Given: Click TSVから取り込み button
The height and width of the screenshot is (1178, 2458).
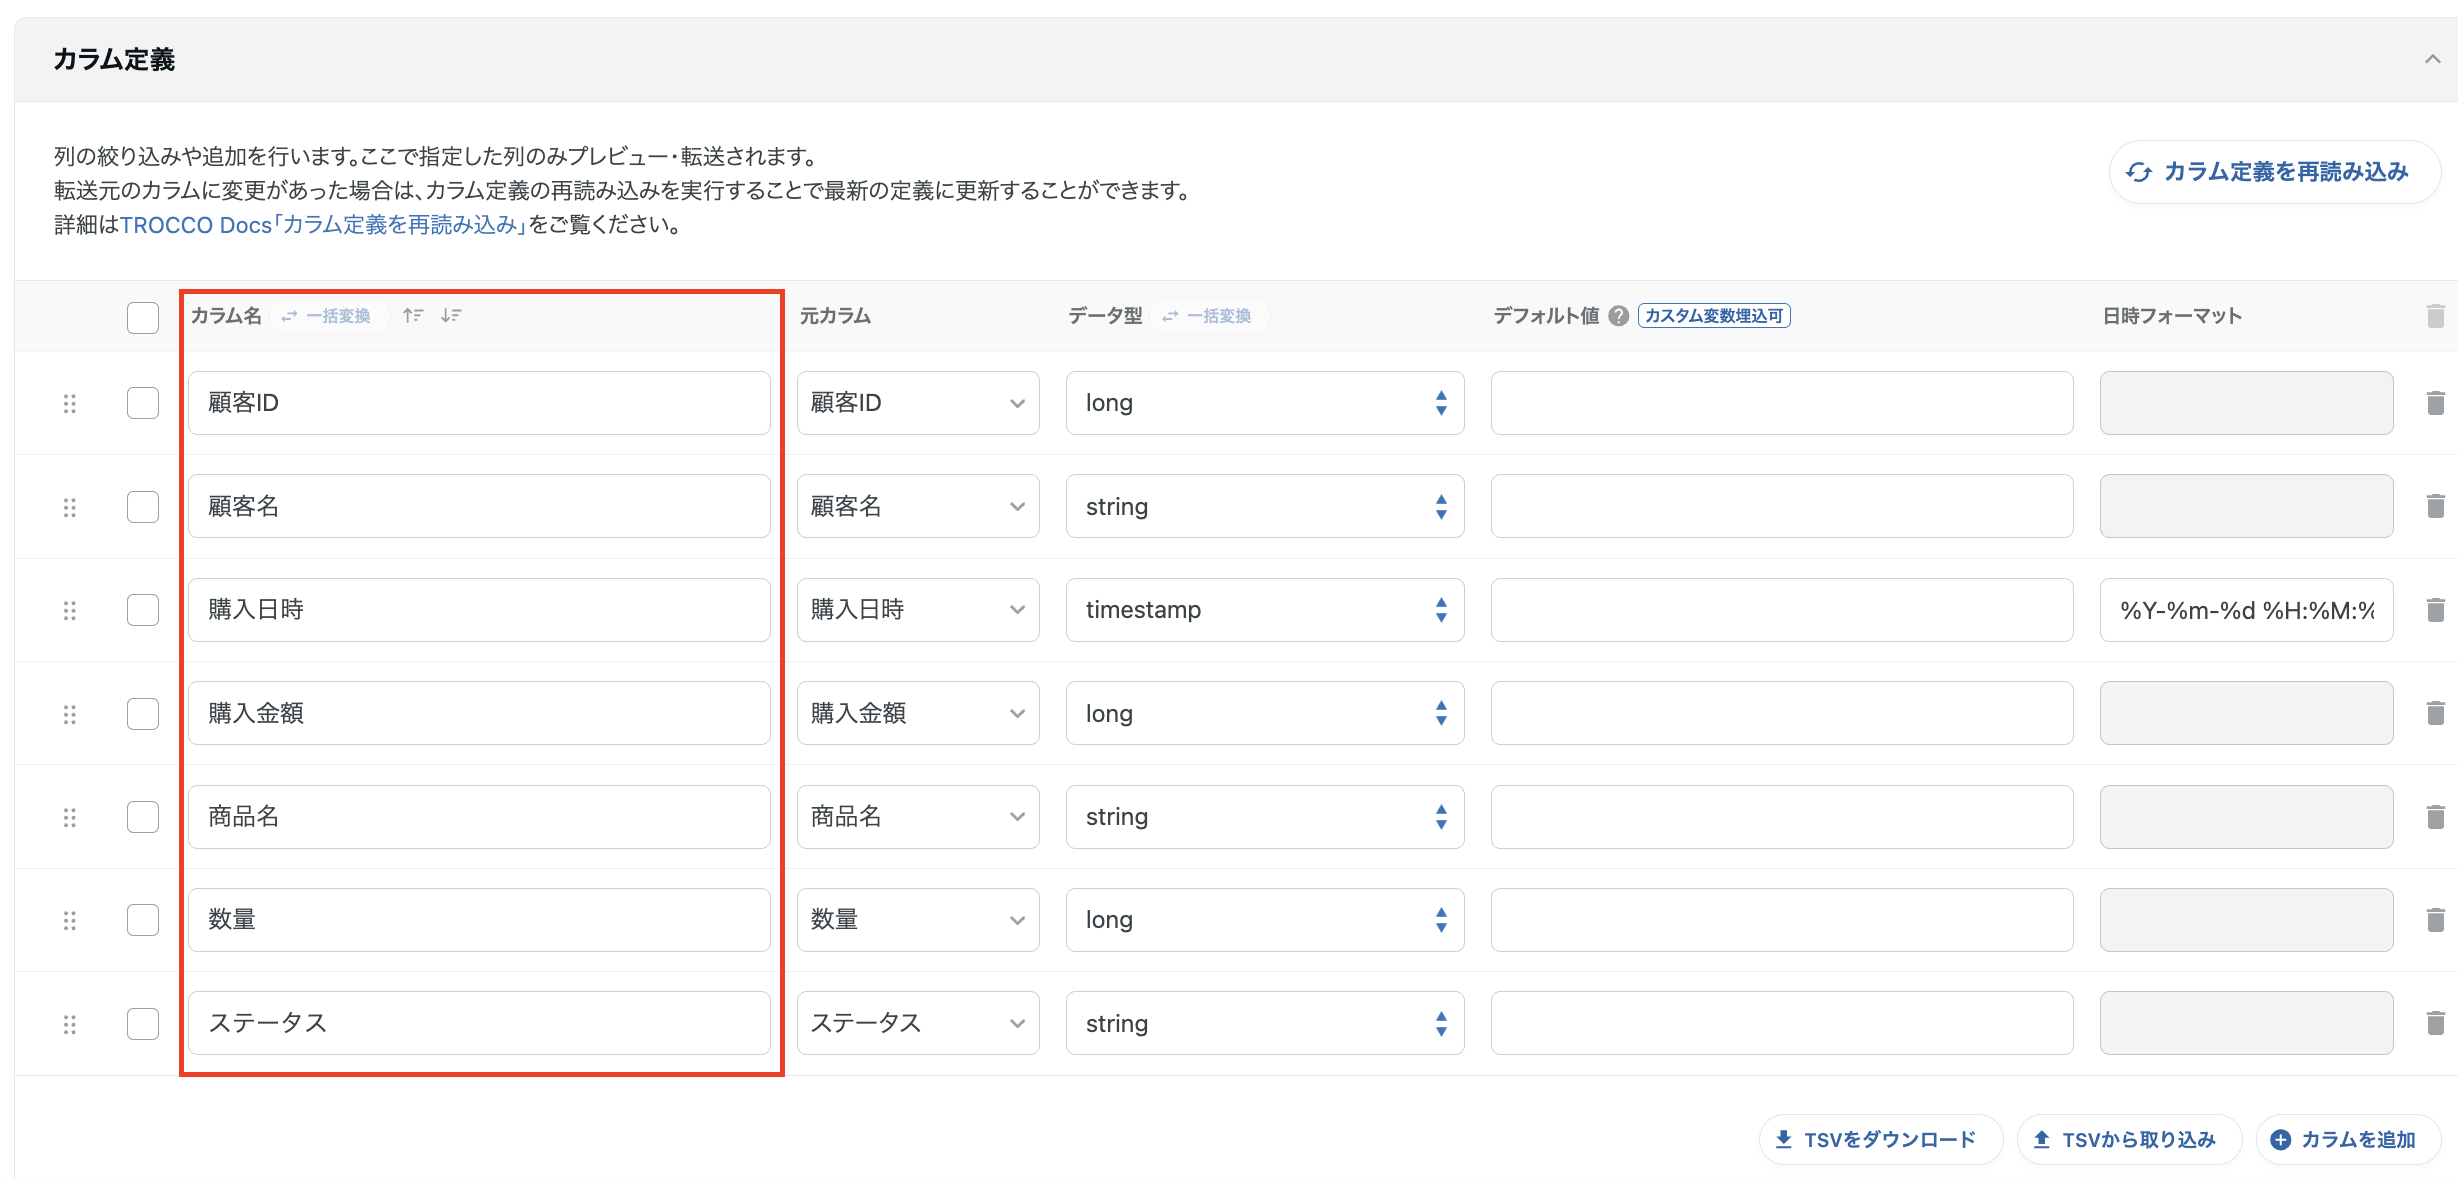Looking at the screenshot, I should point(2129,1140).
